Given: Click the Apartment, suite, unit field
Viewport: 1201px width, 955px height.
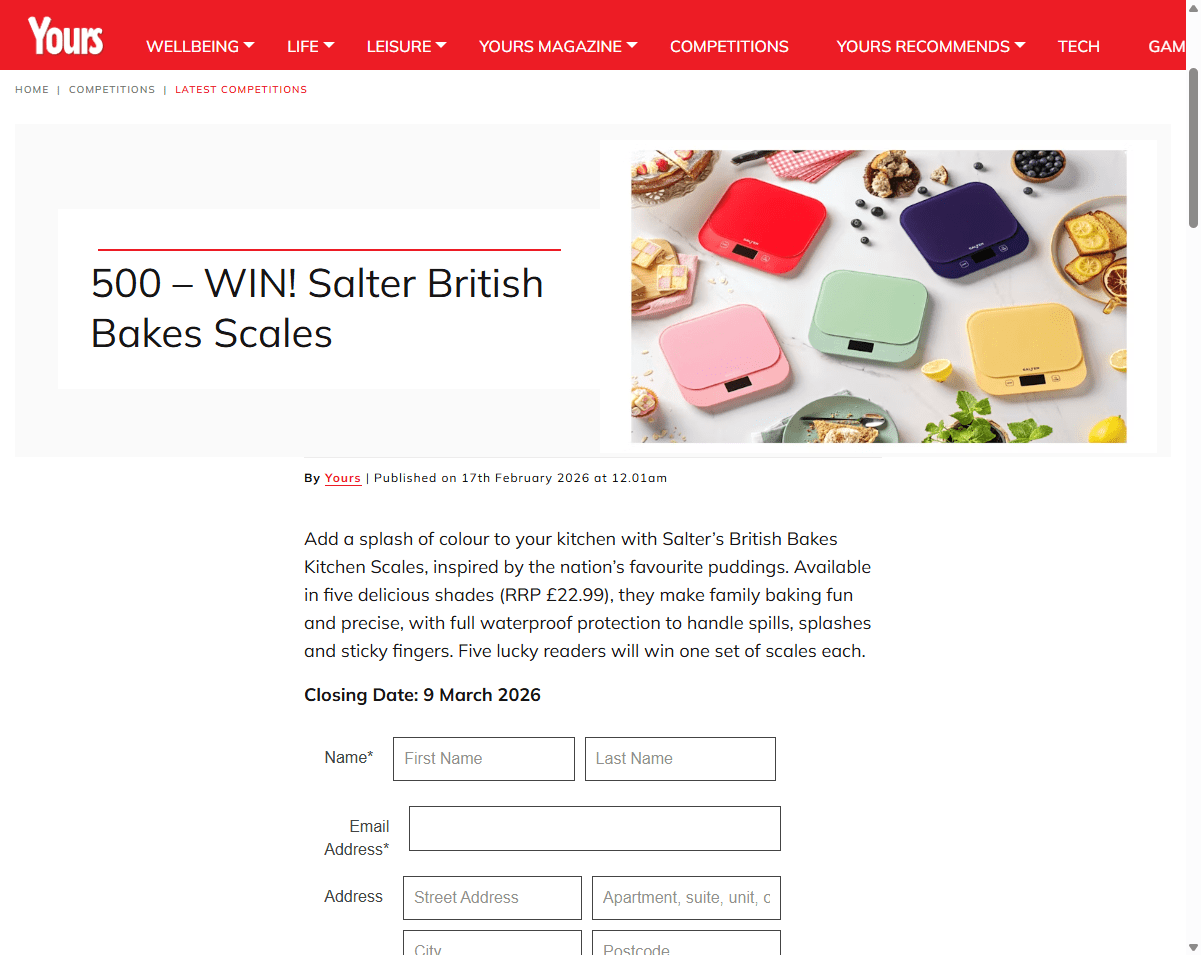Looking at the screenshot, I should click(x=686, y=898).
